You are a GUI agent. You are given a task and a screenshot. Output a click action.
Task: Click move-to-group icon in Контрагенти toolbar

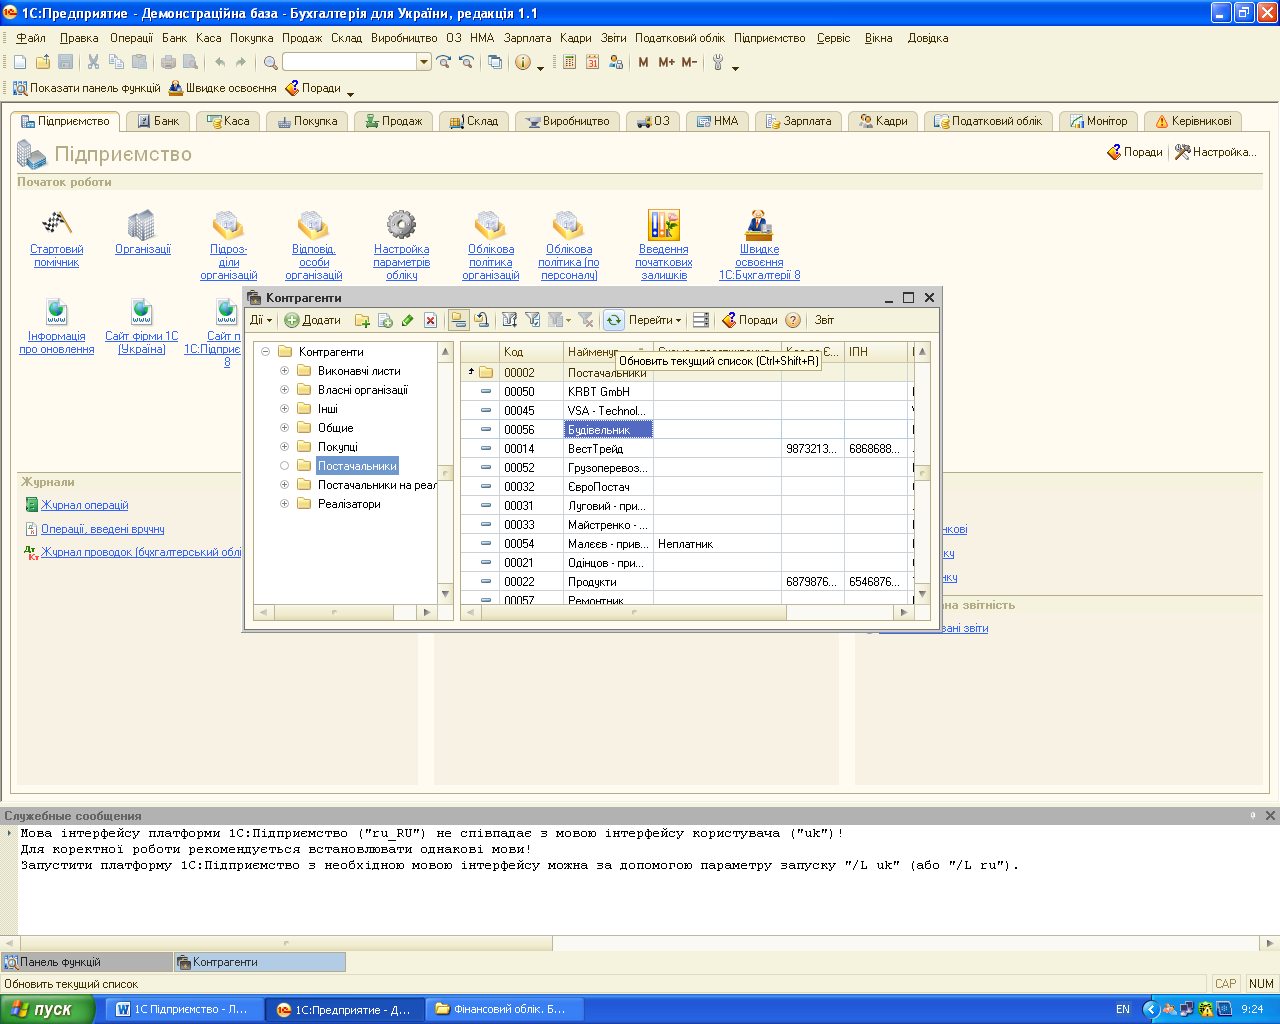481,320
